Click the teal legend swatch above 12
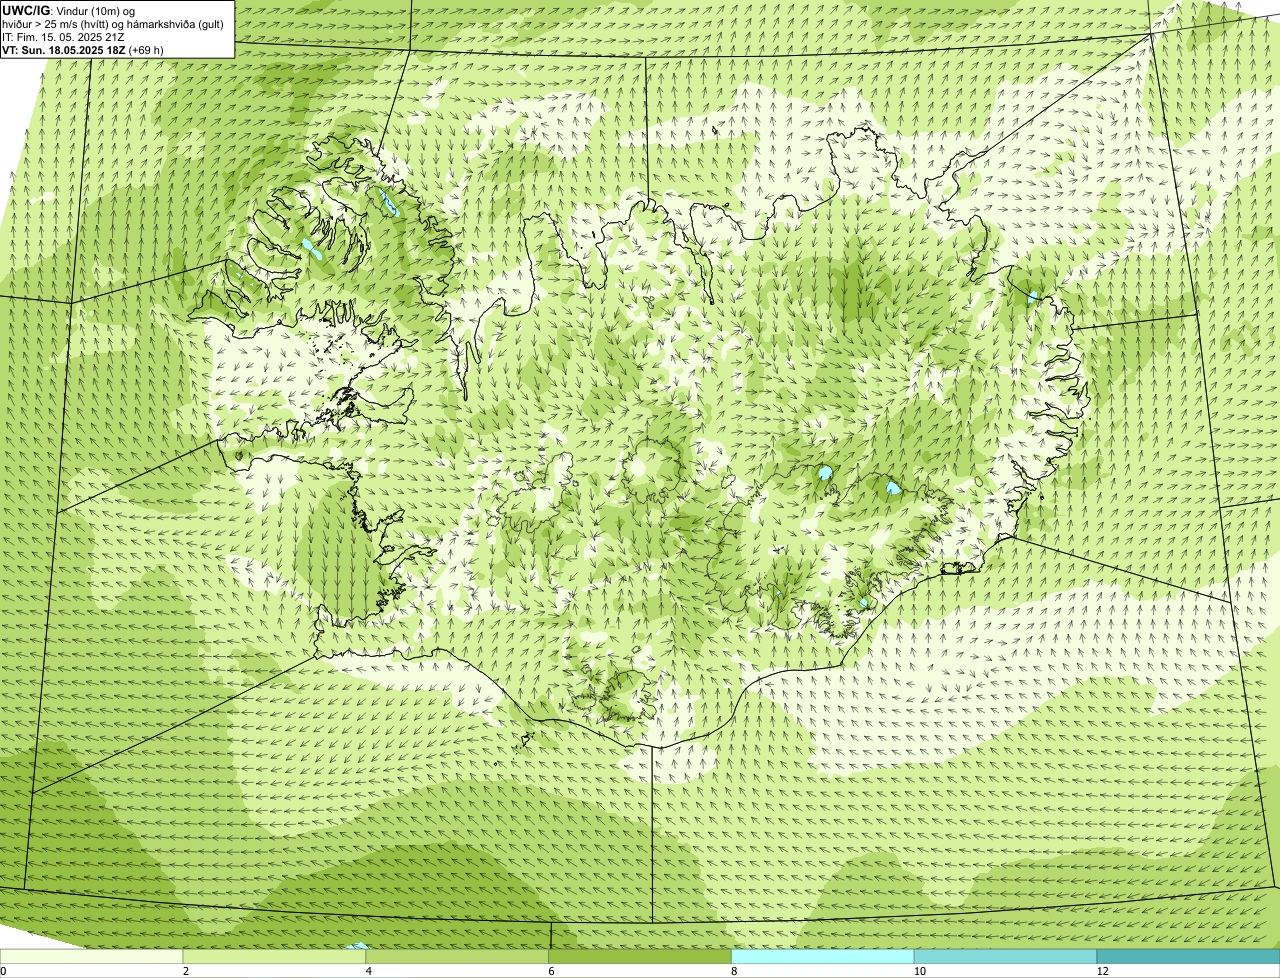 [1189, 957]
